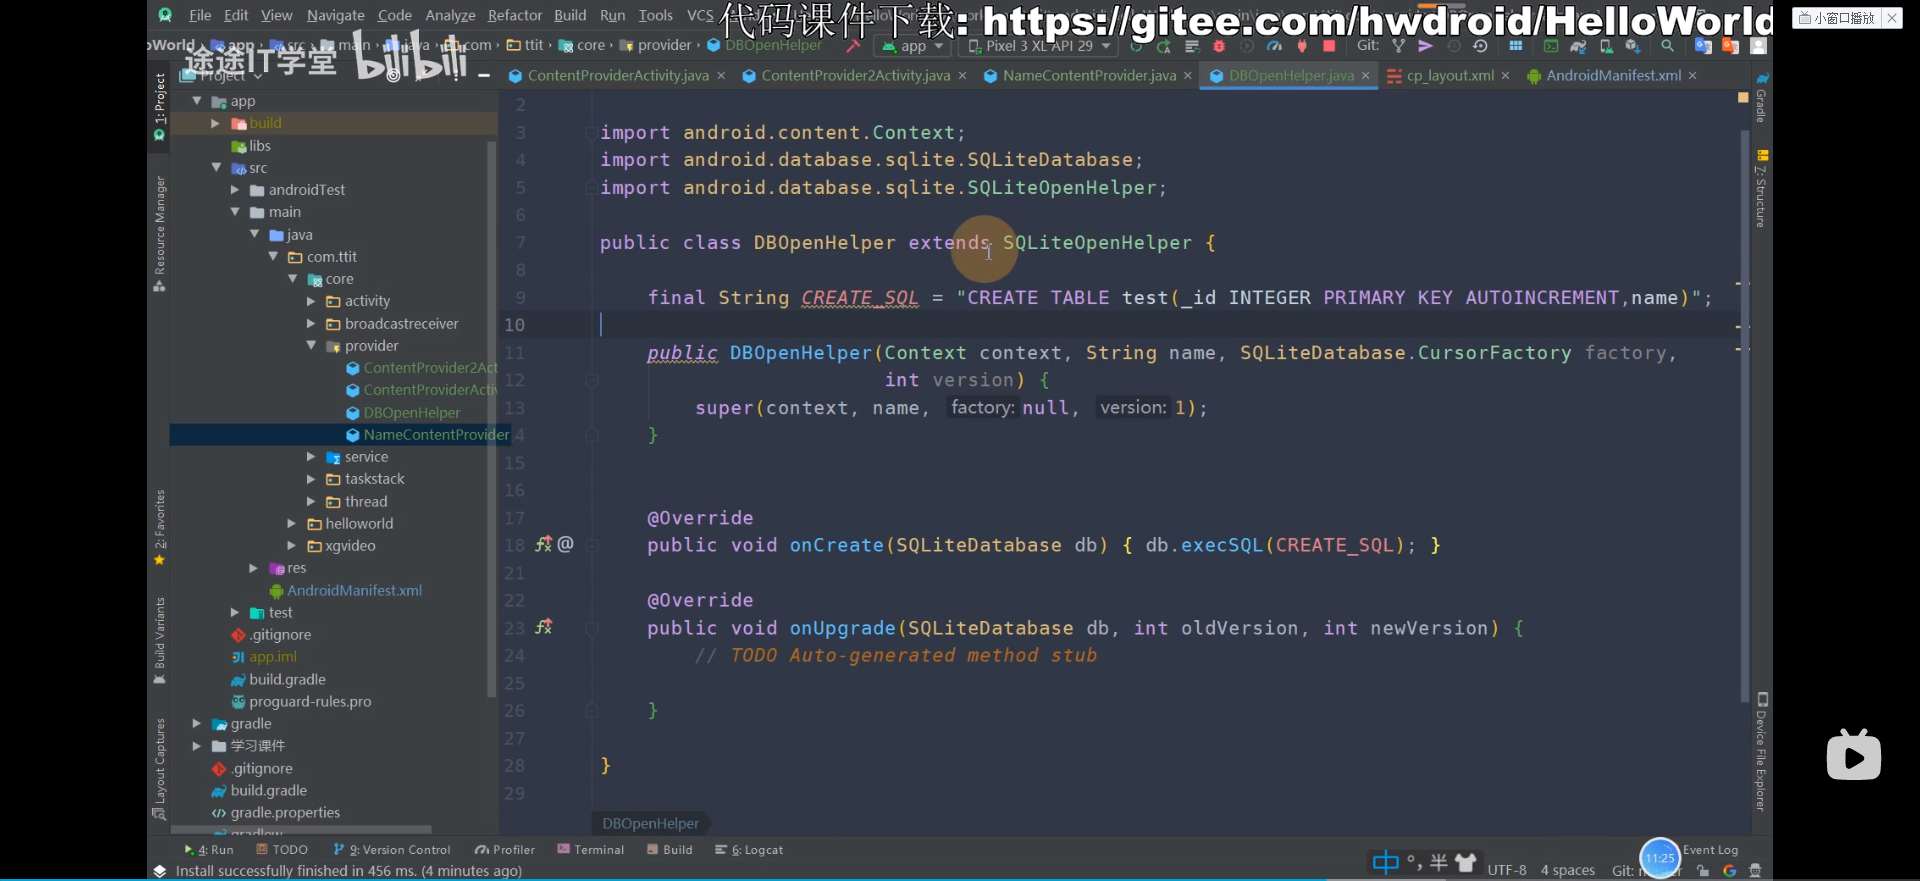The width and height of the screenshot is (1920, 881).
Task: Click the Search Everywhere magnifier icon
Action: pos(1668,46)
